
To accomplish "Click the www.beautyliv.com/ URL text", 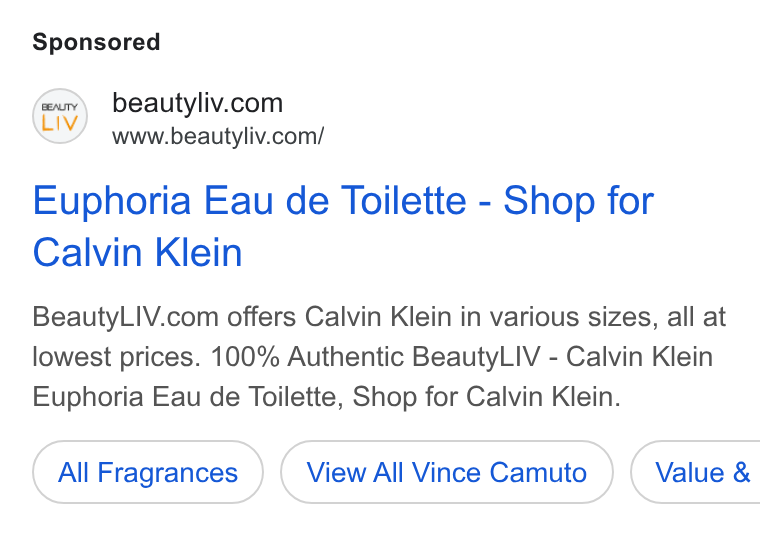I will pyautogui.click(x=218, y=136).
